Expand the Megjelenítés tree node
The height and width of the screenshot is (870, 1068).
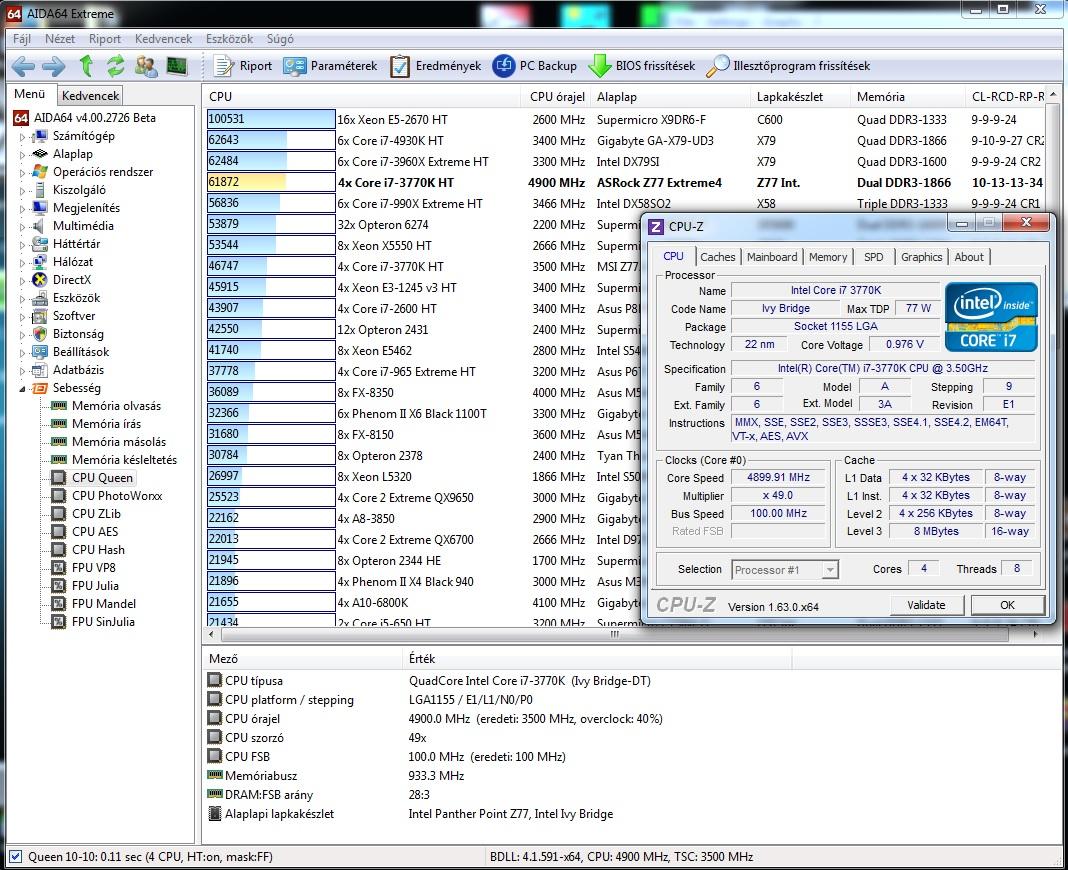(22, 208)
